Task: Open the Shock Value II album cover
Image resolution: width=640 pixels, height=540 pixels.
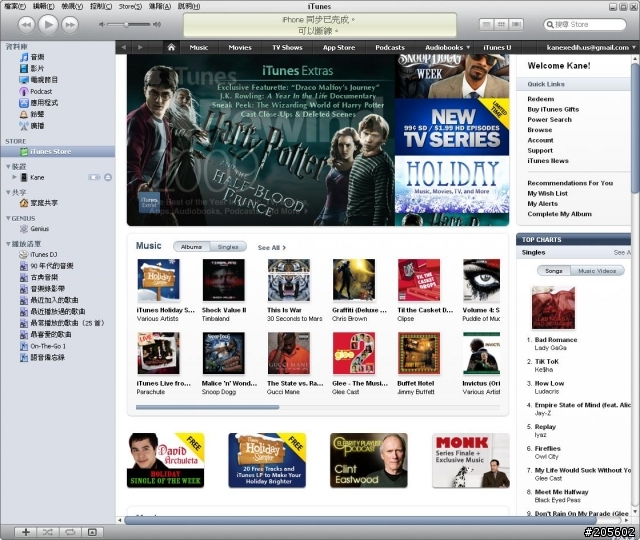Action: point(224,280)
